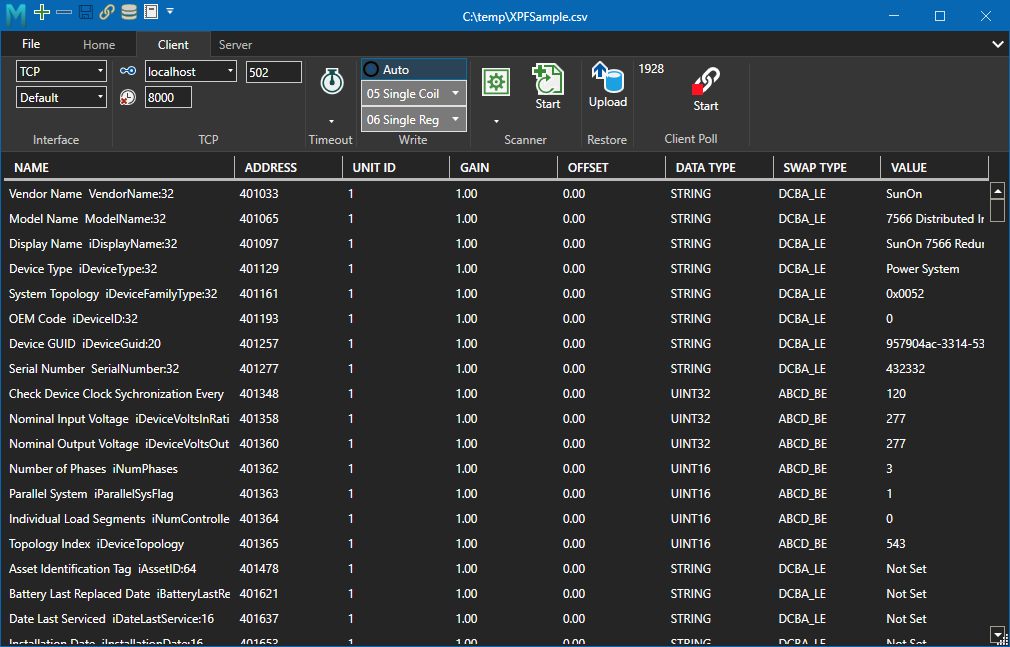Click the SWAP TYPE column header
1010x647 pixels.
(826, 168)
